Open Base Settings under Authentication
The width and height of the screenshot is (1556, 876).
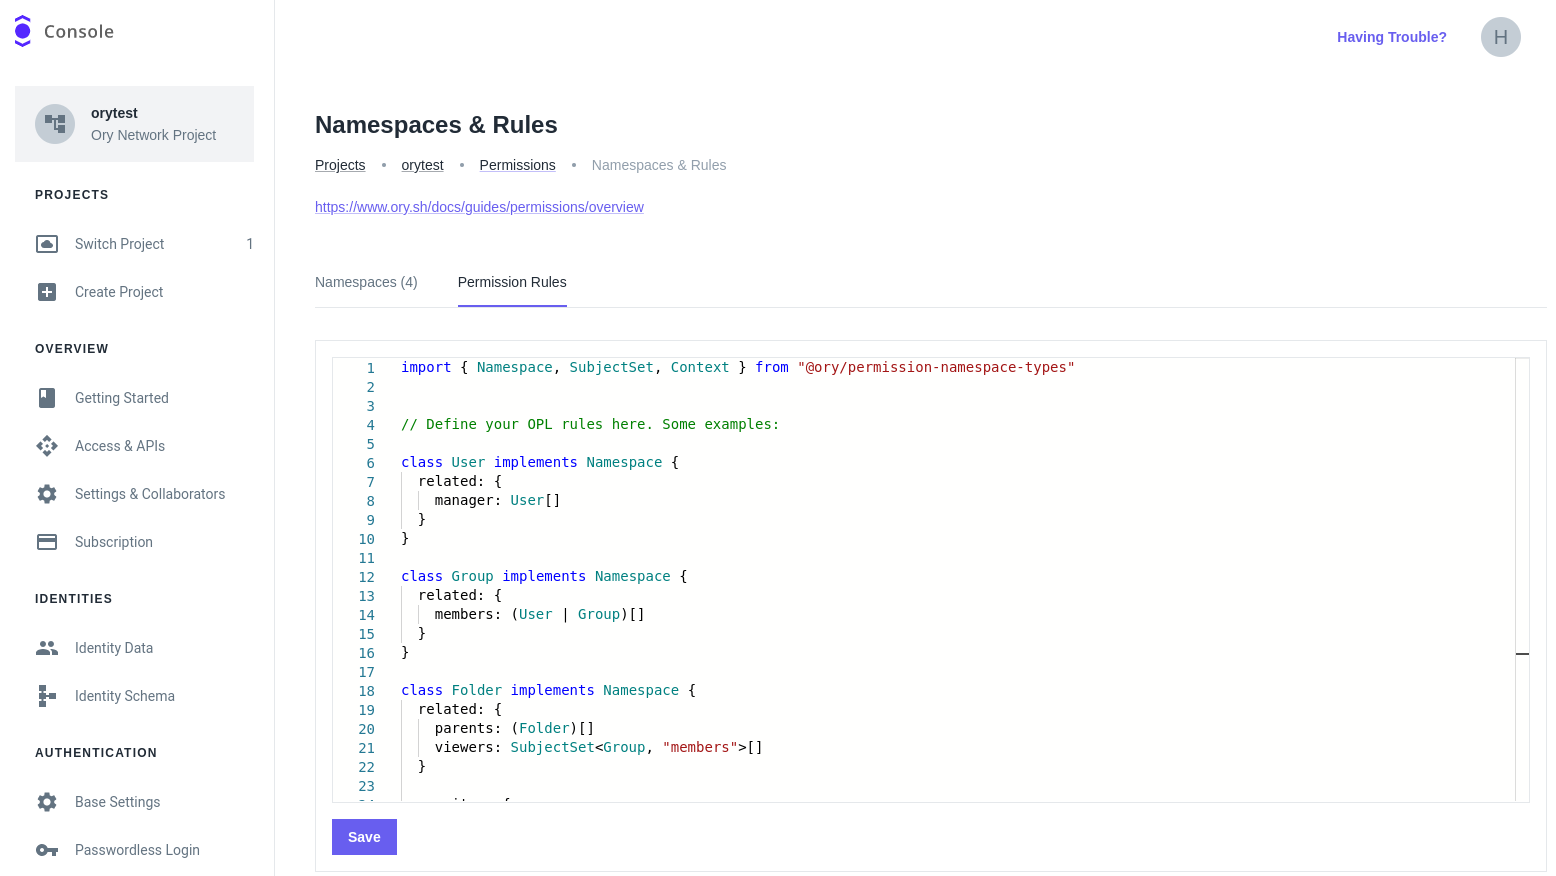(x=117, y=801)
